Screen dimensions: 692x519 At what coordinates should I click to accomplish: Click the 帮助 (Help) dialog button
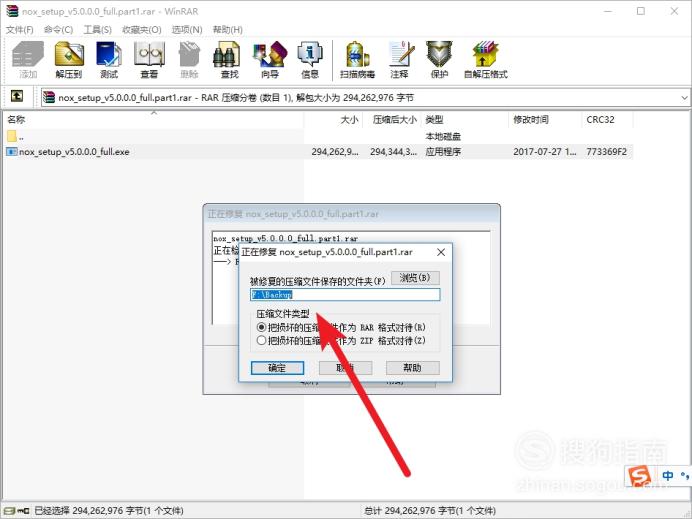pos(412,368)
